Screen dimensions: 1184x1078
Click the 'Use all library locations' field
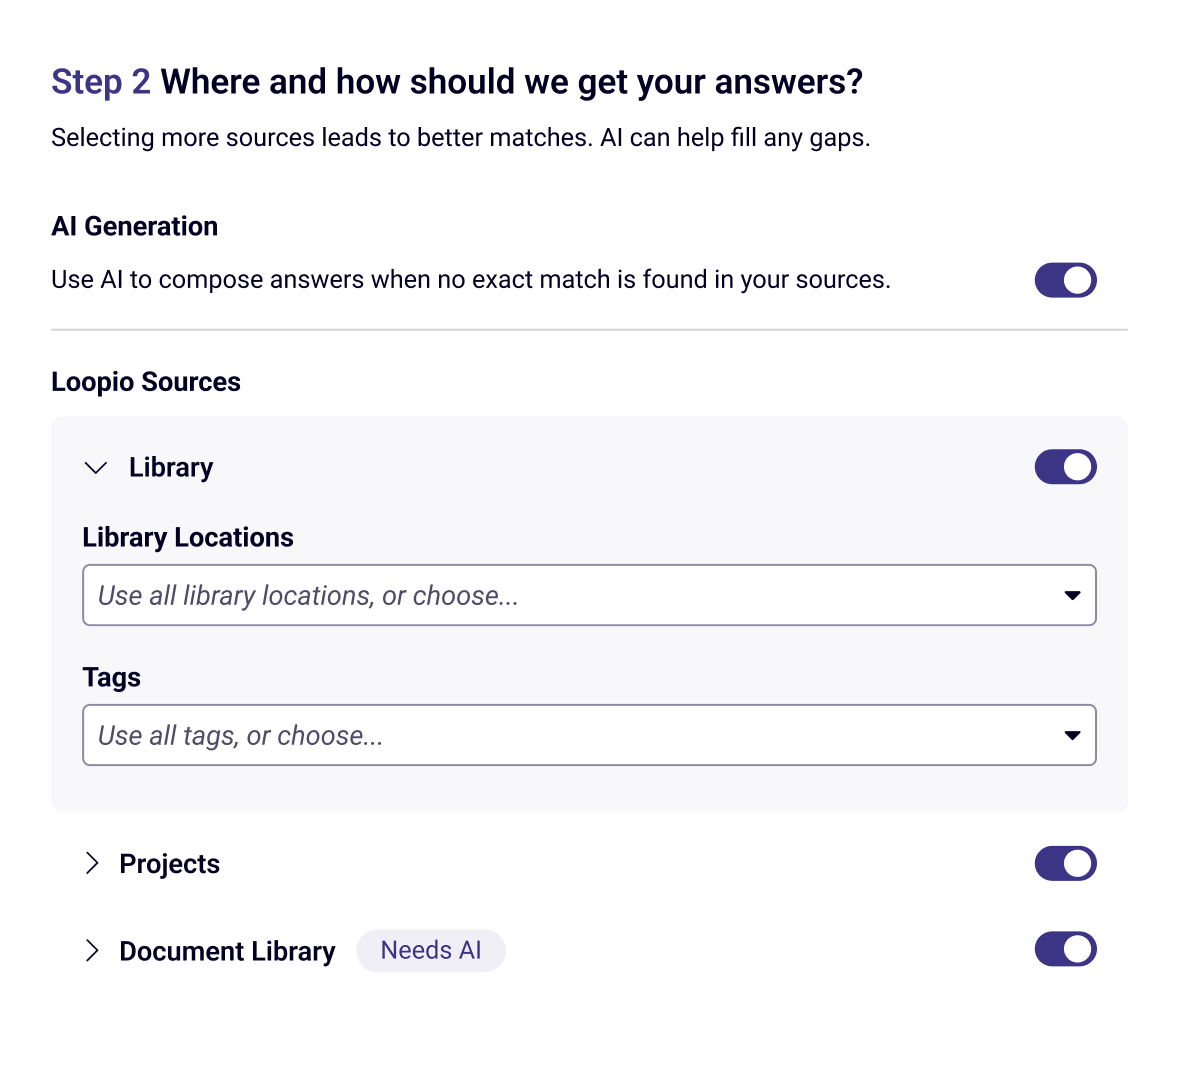tap(589, 595)
